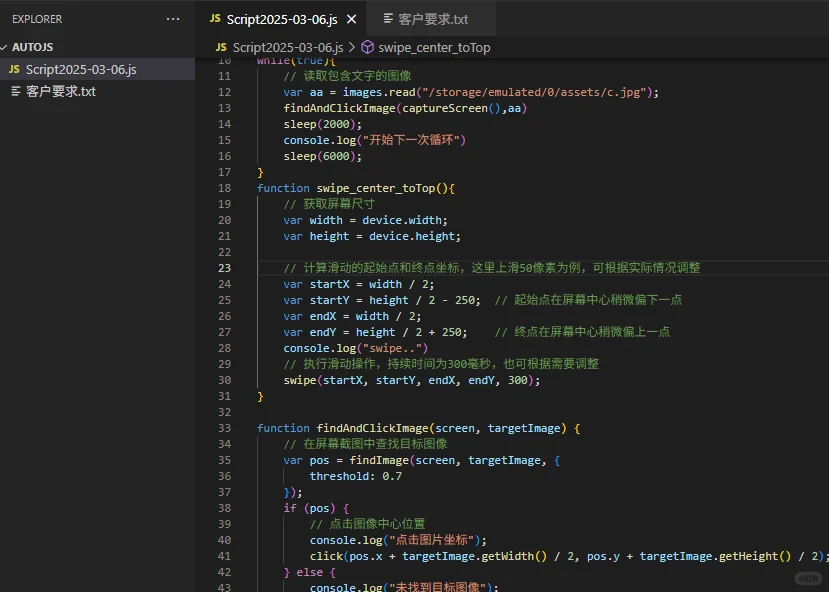This screenshot has width=829, height=592.
Task: Click the "开始下一次循环" log string
Action: (x=411, y=140)
